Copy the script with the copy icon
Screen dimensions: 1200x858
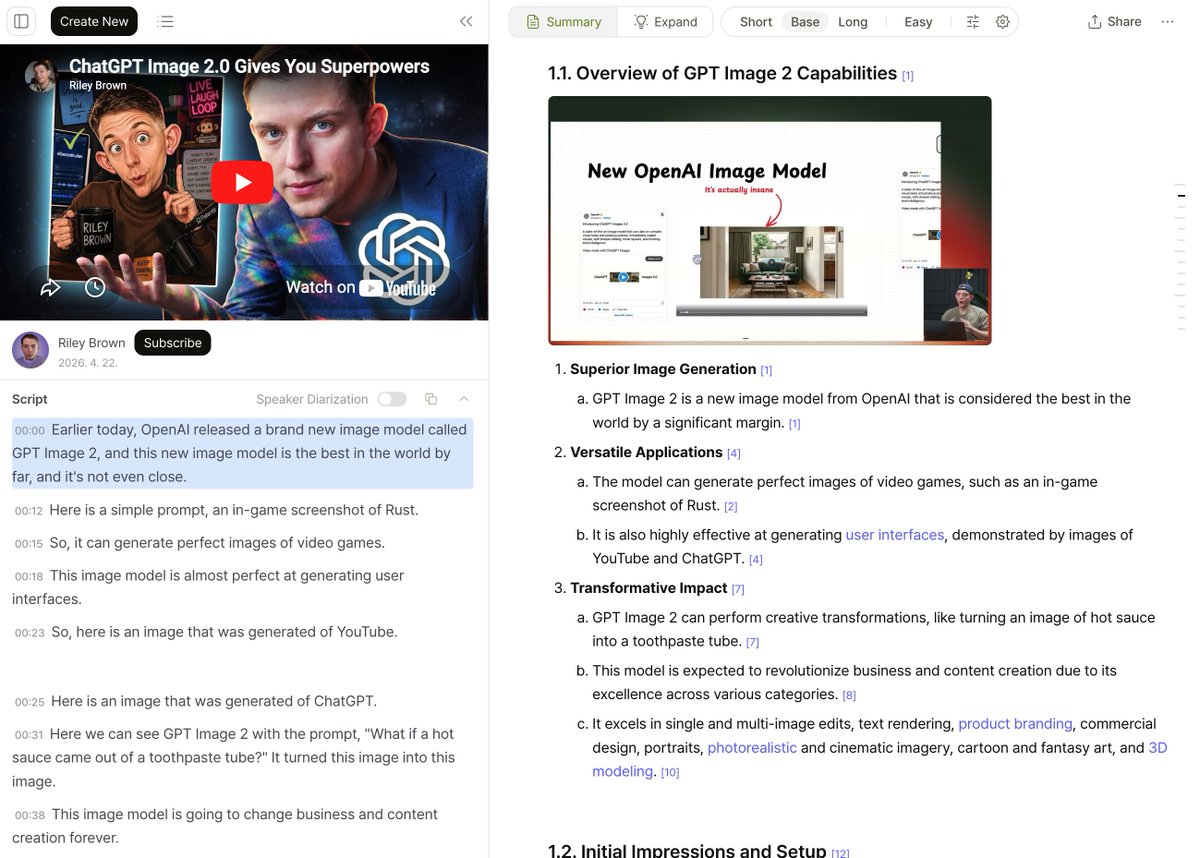tap(431, 399)
